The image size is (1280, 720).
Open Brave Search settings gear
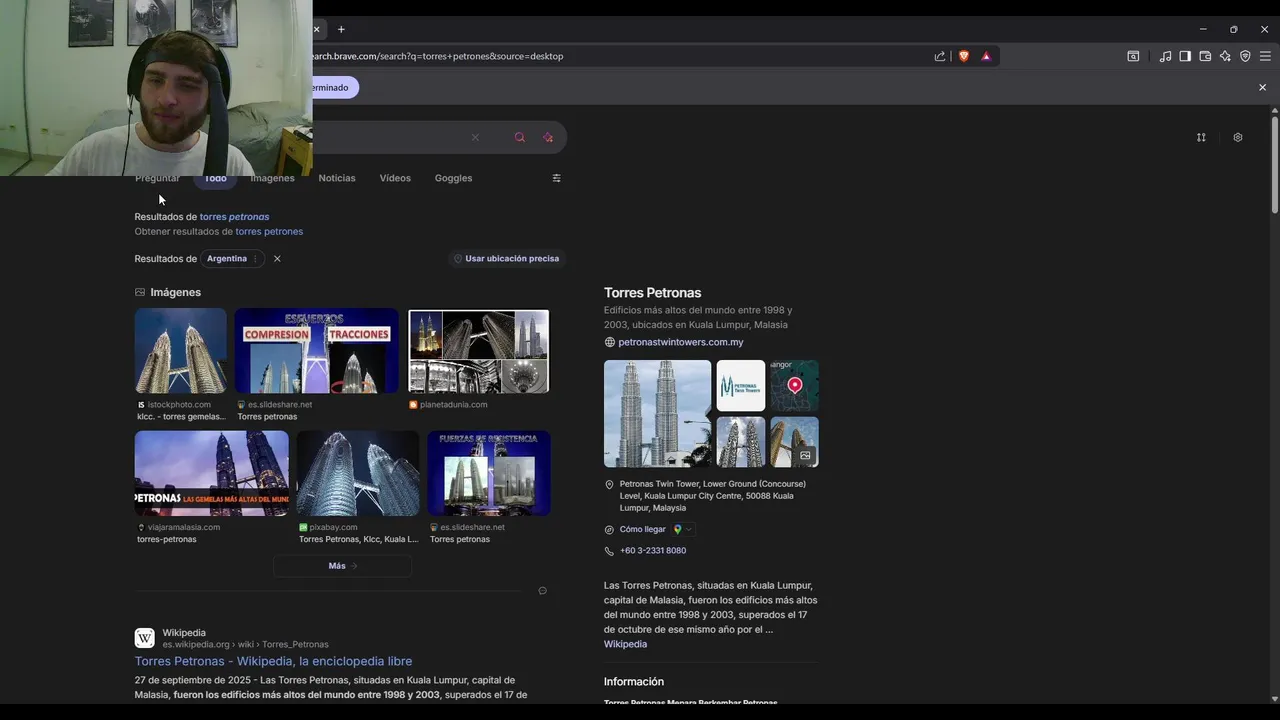point(1238,137)
